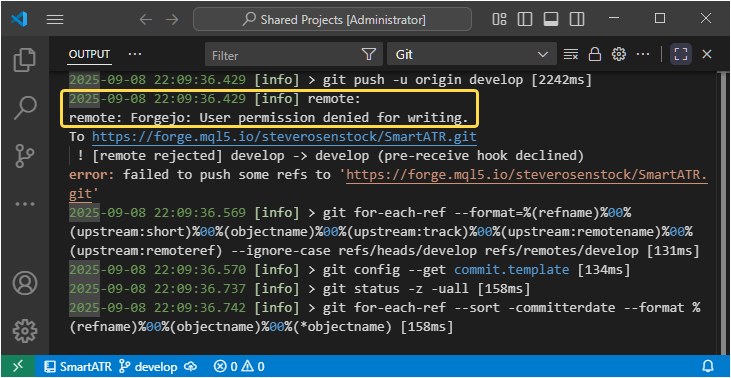Toggle maximized panel size
Image resolution: width=731 pixels, height=378 pixels.
[x=681, y=55]
